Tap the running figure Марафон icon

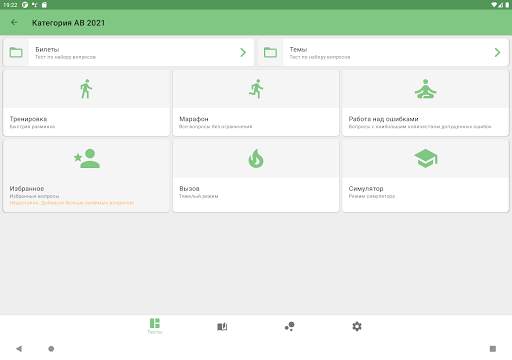[x=256, y=89]
